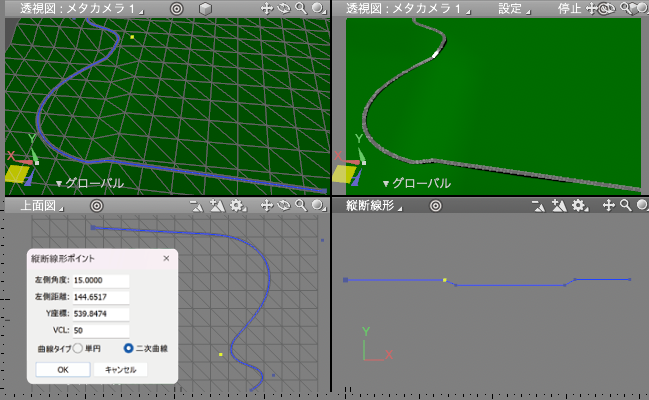Open the 透視図：メタカメラ1 dropdown in top-right view
This screenshot has height=400, width=649.
[408, 9]
